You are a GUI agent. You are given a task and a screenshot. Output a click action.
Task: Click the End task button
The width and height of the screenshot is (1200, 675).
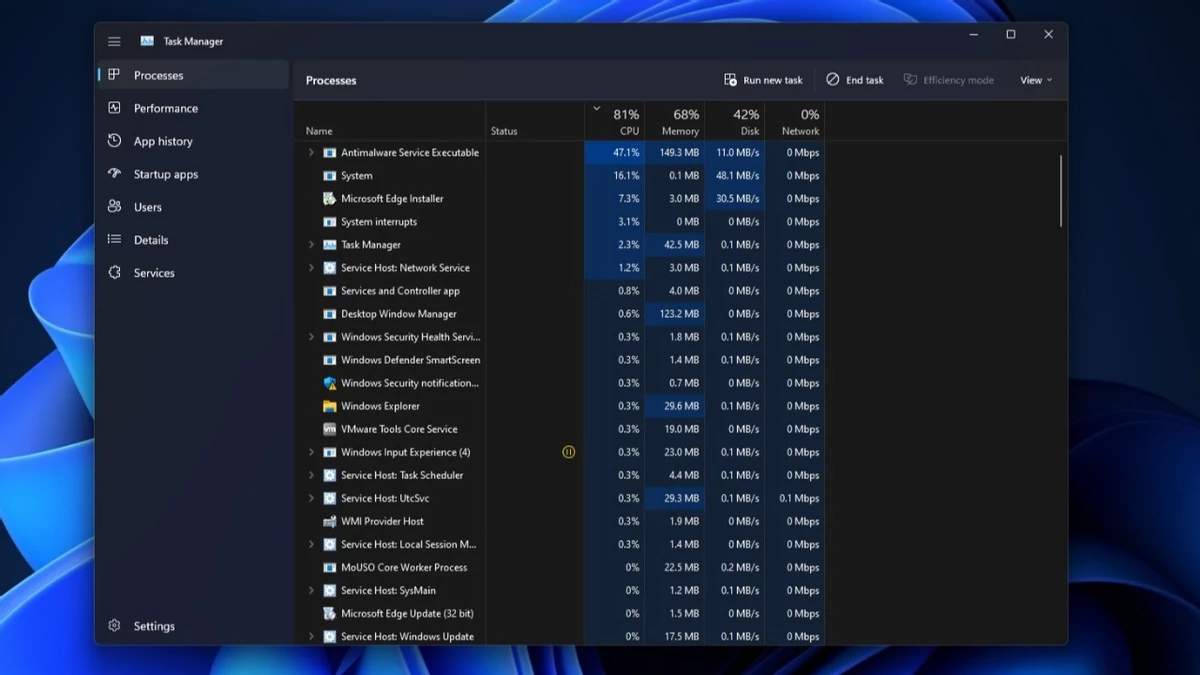[855, 80]
